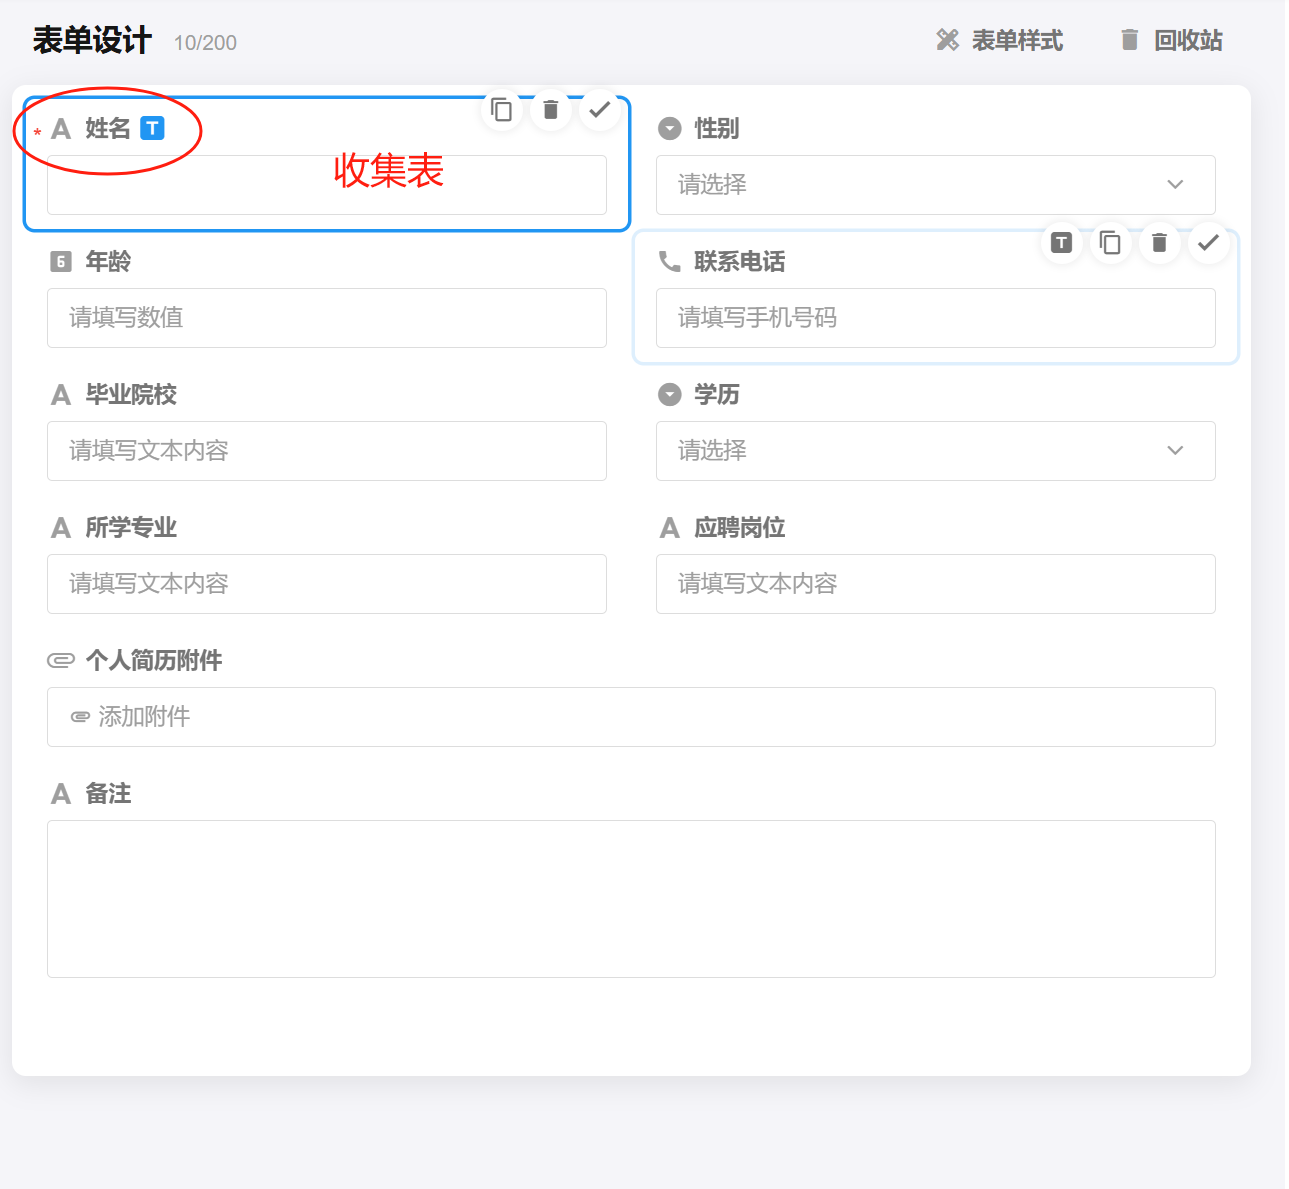Viewport: 1289px width, 1189px height.
Task: Click the 备注 textarea
Action: [631, 898]
